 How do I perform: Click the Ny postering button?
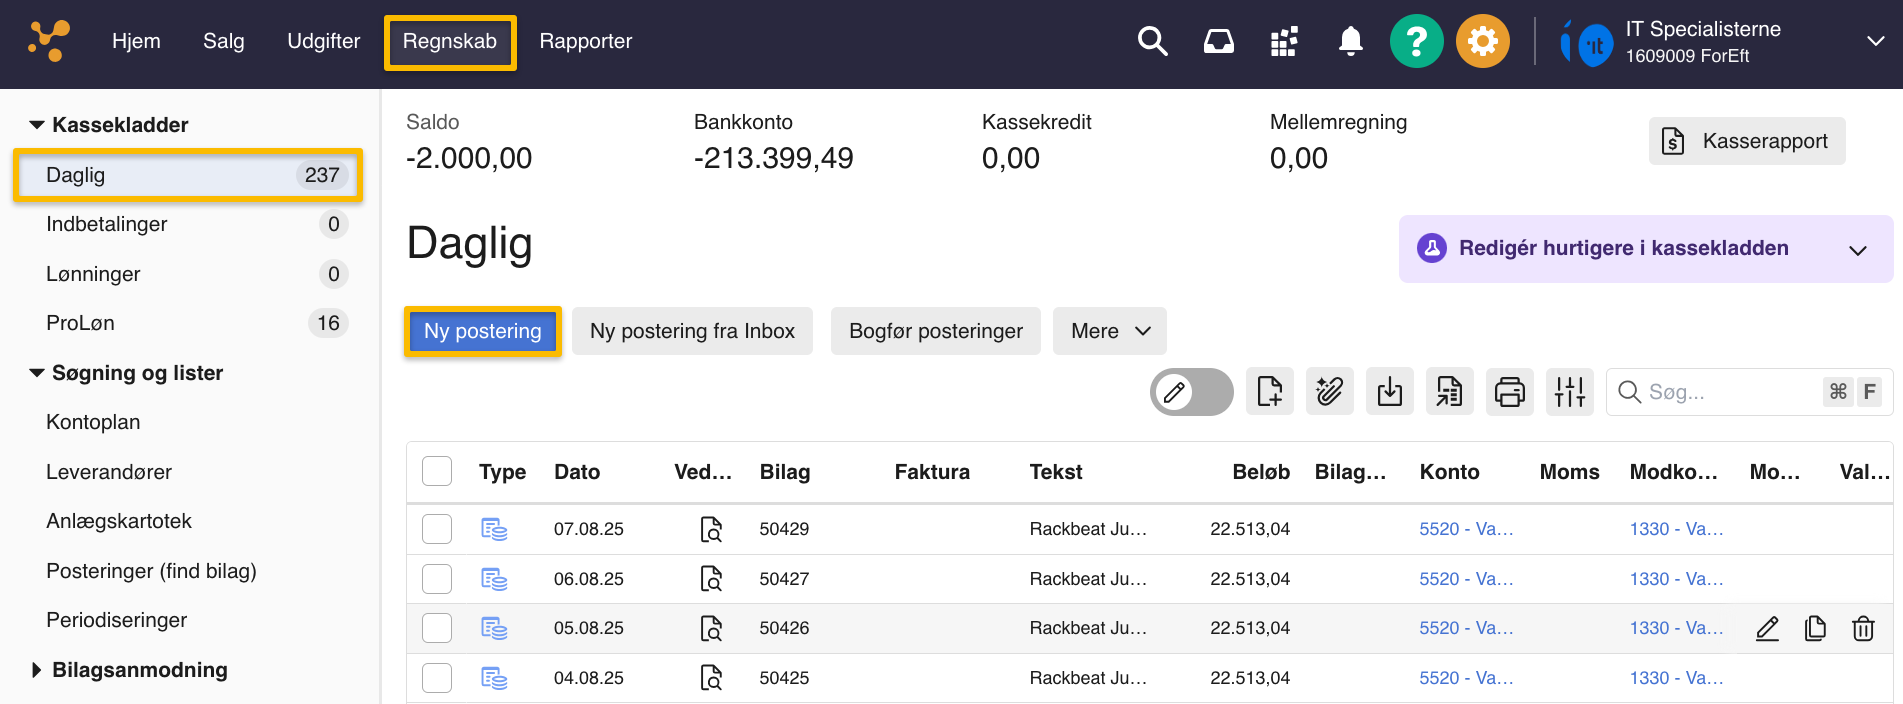point(482,331)
